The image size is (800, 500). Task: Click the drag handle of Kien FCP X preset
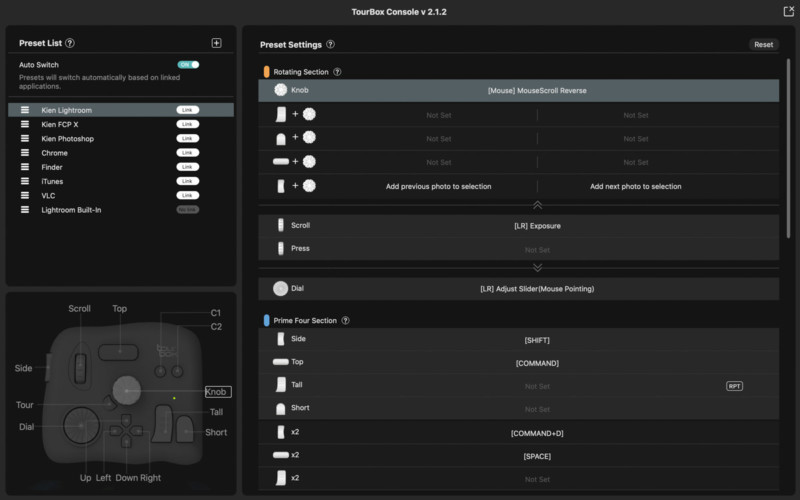point(24,124)
